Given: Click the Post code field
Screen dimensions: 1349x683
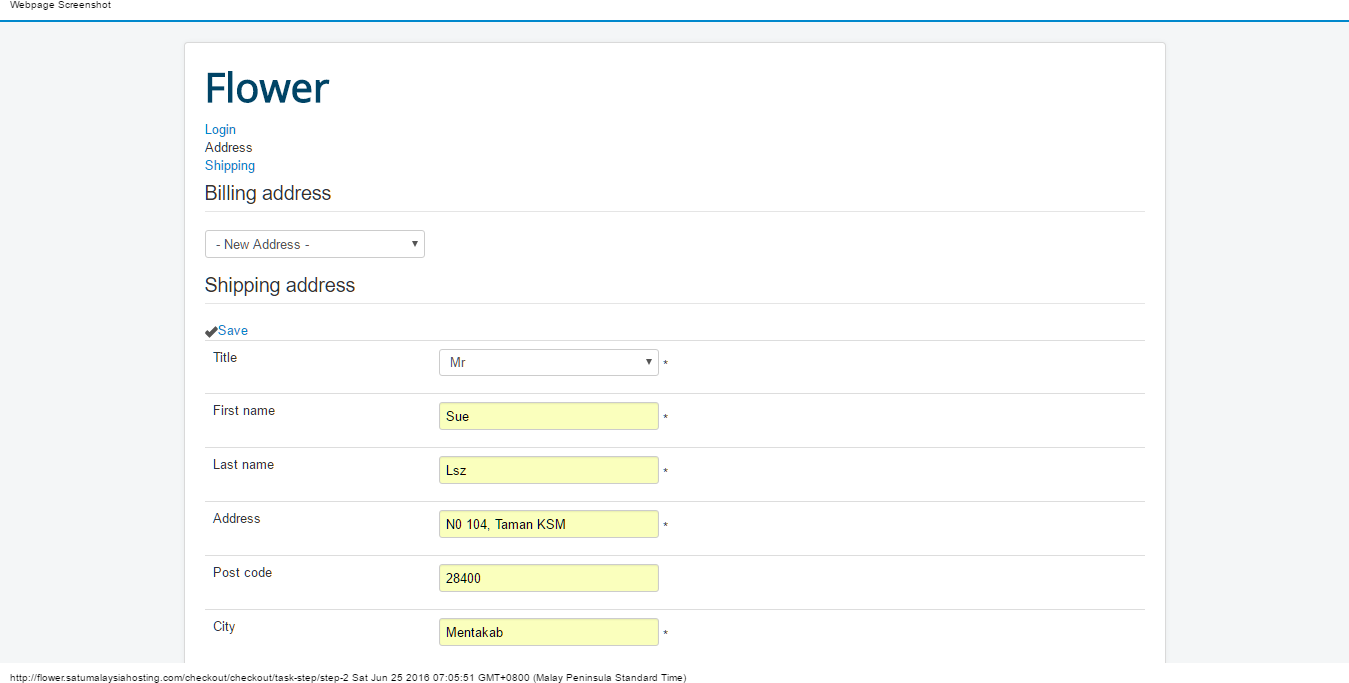Looking at the screenshot, I should (548, 578).
